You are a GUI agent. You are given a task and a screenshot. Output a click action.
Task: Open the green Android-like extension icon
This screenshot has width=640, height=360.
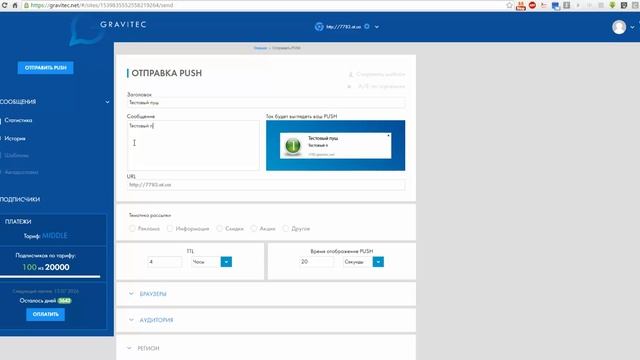612,5
